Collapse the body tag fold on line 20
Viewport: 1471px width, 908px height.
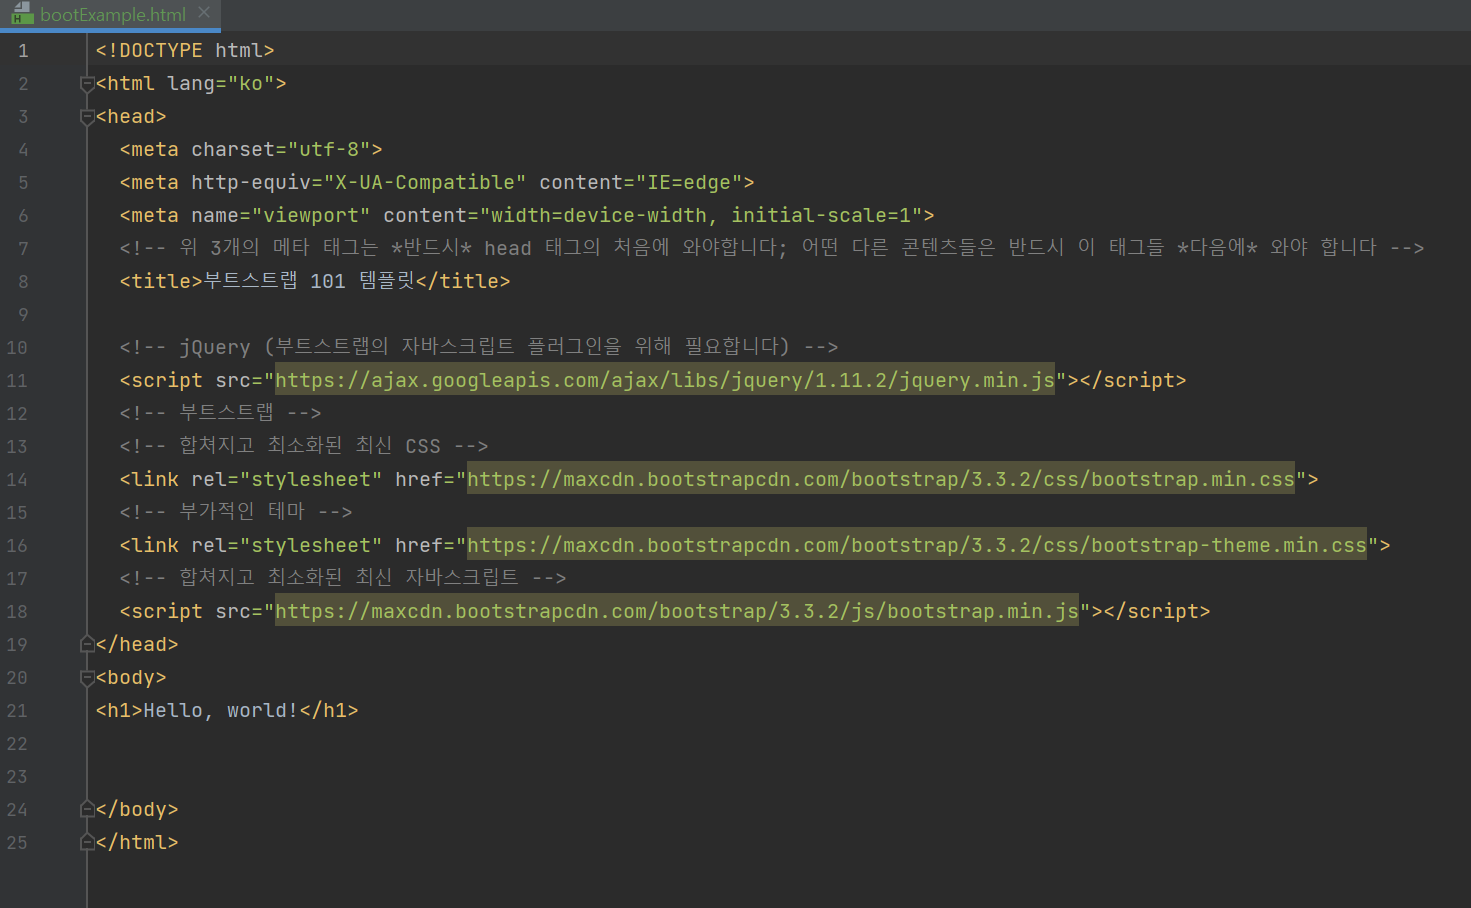[x=87, y=678]
